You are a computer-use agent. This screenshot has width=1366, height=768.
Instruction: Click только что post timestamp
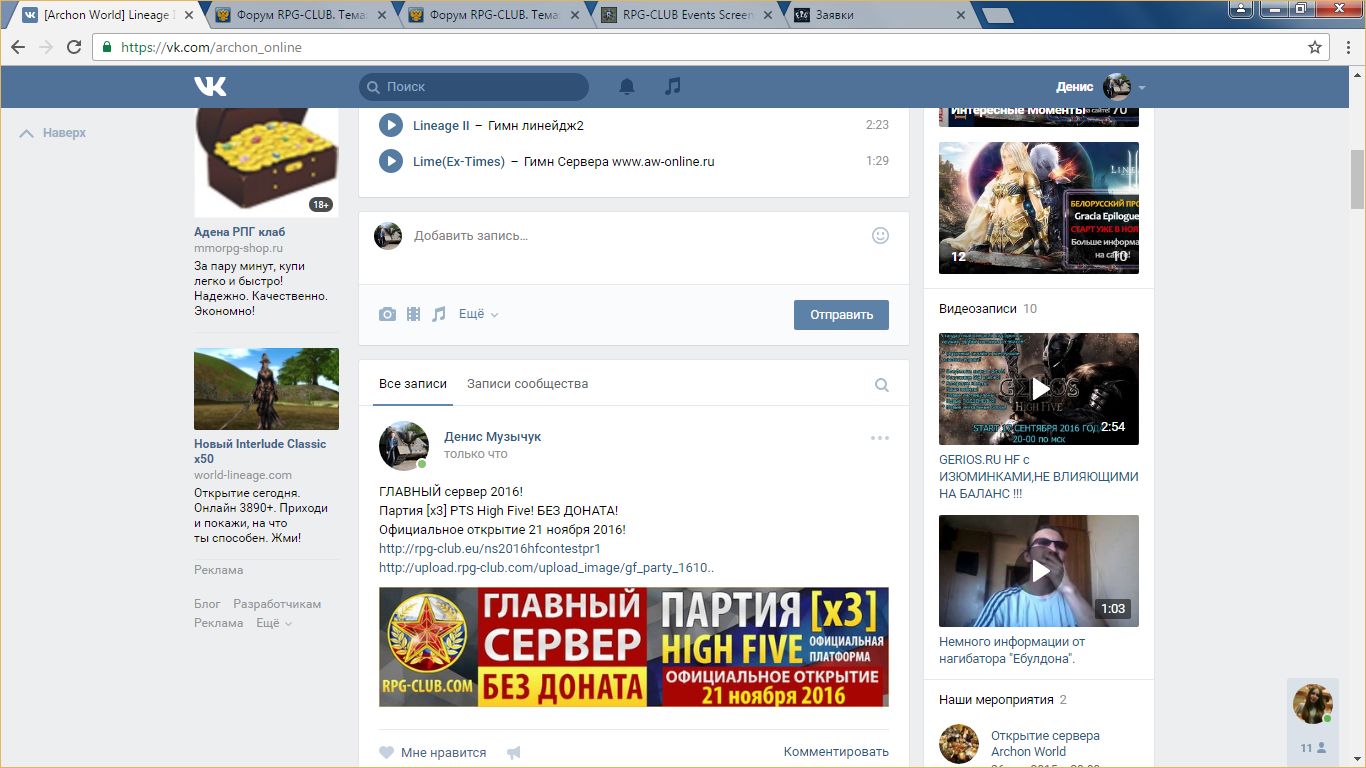(x=476, y=454)
